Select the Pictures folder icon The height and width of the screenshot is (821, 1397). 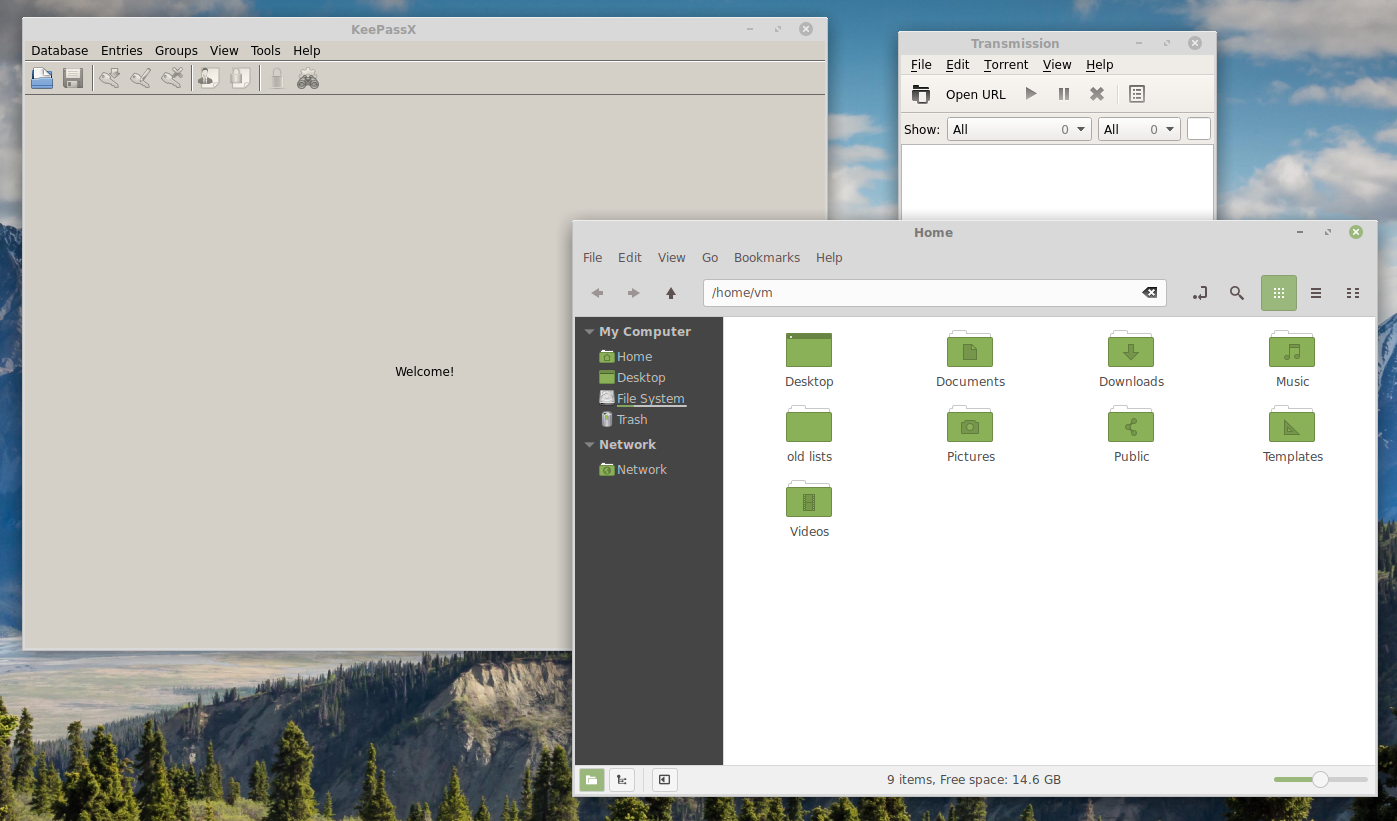tap(970, 425)
